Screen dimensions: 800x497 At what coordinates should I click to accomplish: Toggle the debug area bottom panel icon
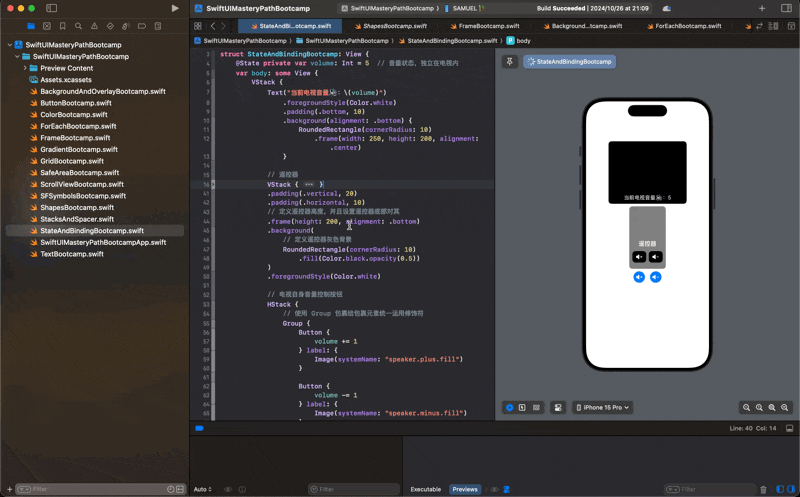click(x=789, y=429)
